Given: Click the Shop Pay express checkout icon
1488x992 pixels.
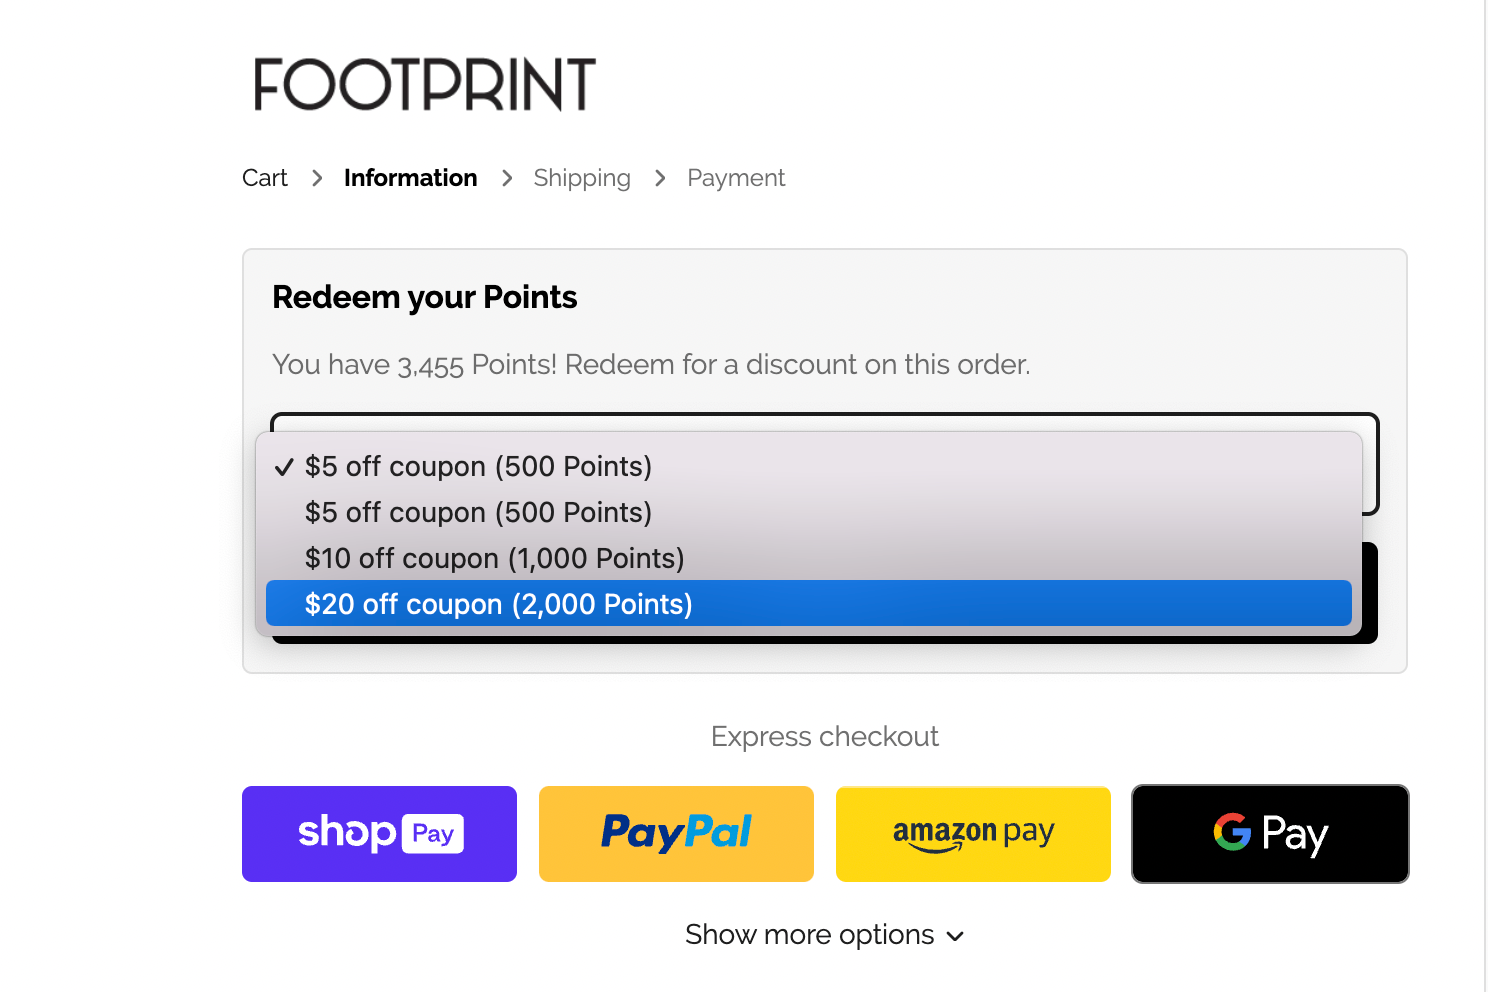Looking at the screenshot, I should click(379, 833).
